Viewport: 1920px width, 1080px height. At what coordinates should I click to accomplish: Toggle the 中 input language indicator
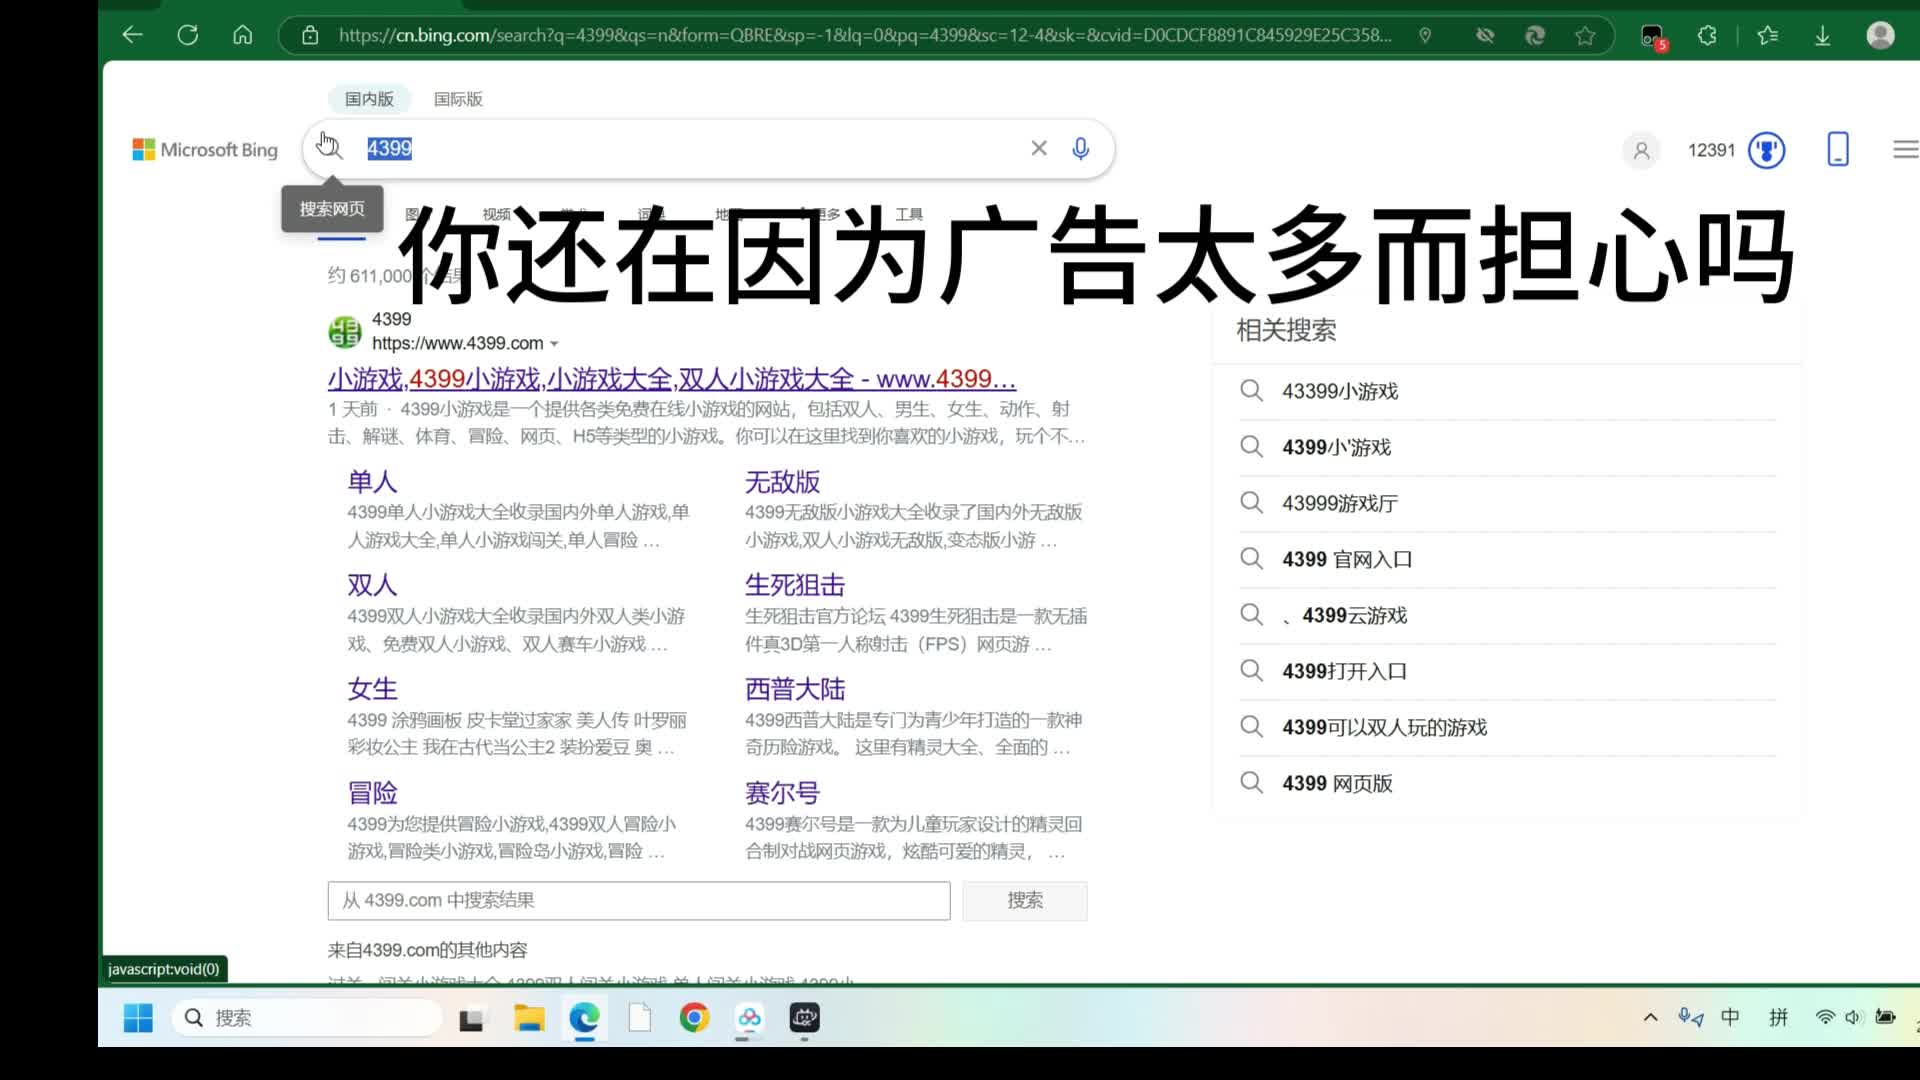click(x=1730, y=1017)
